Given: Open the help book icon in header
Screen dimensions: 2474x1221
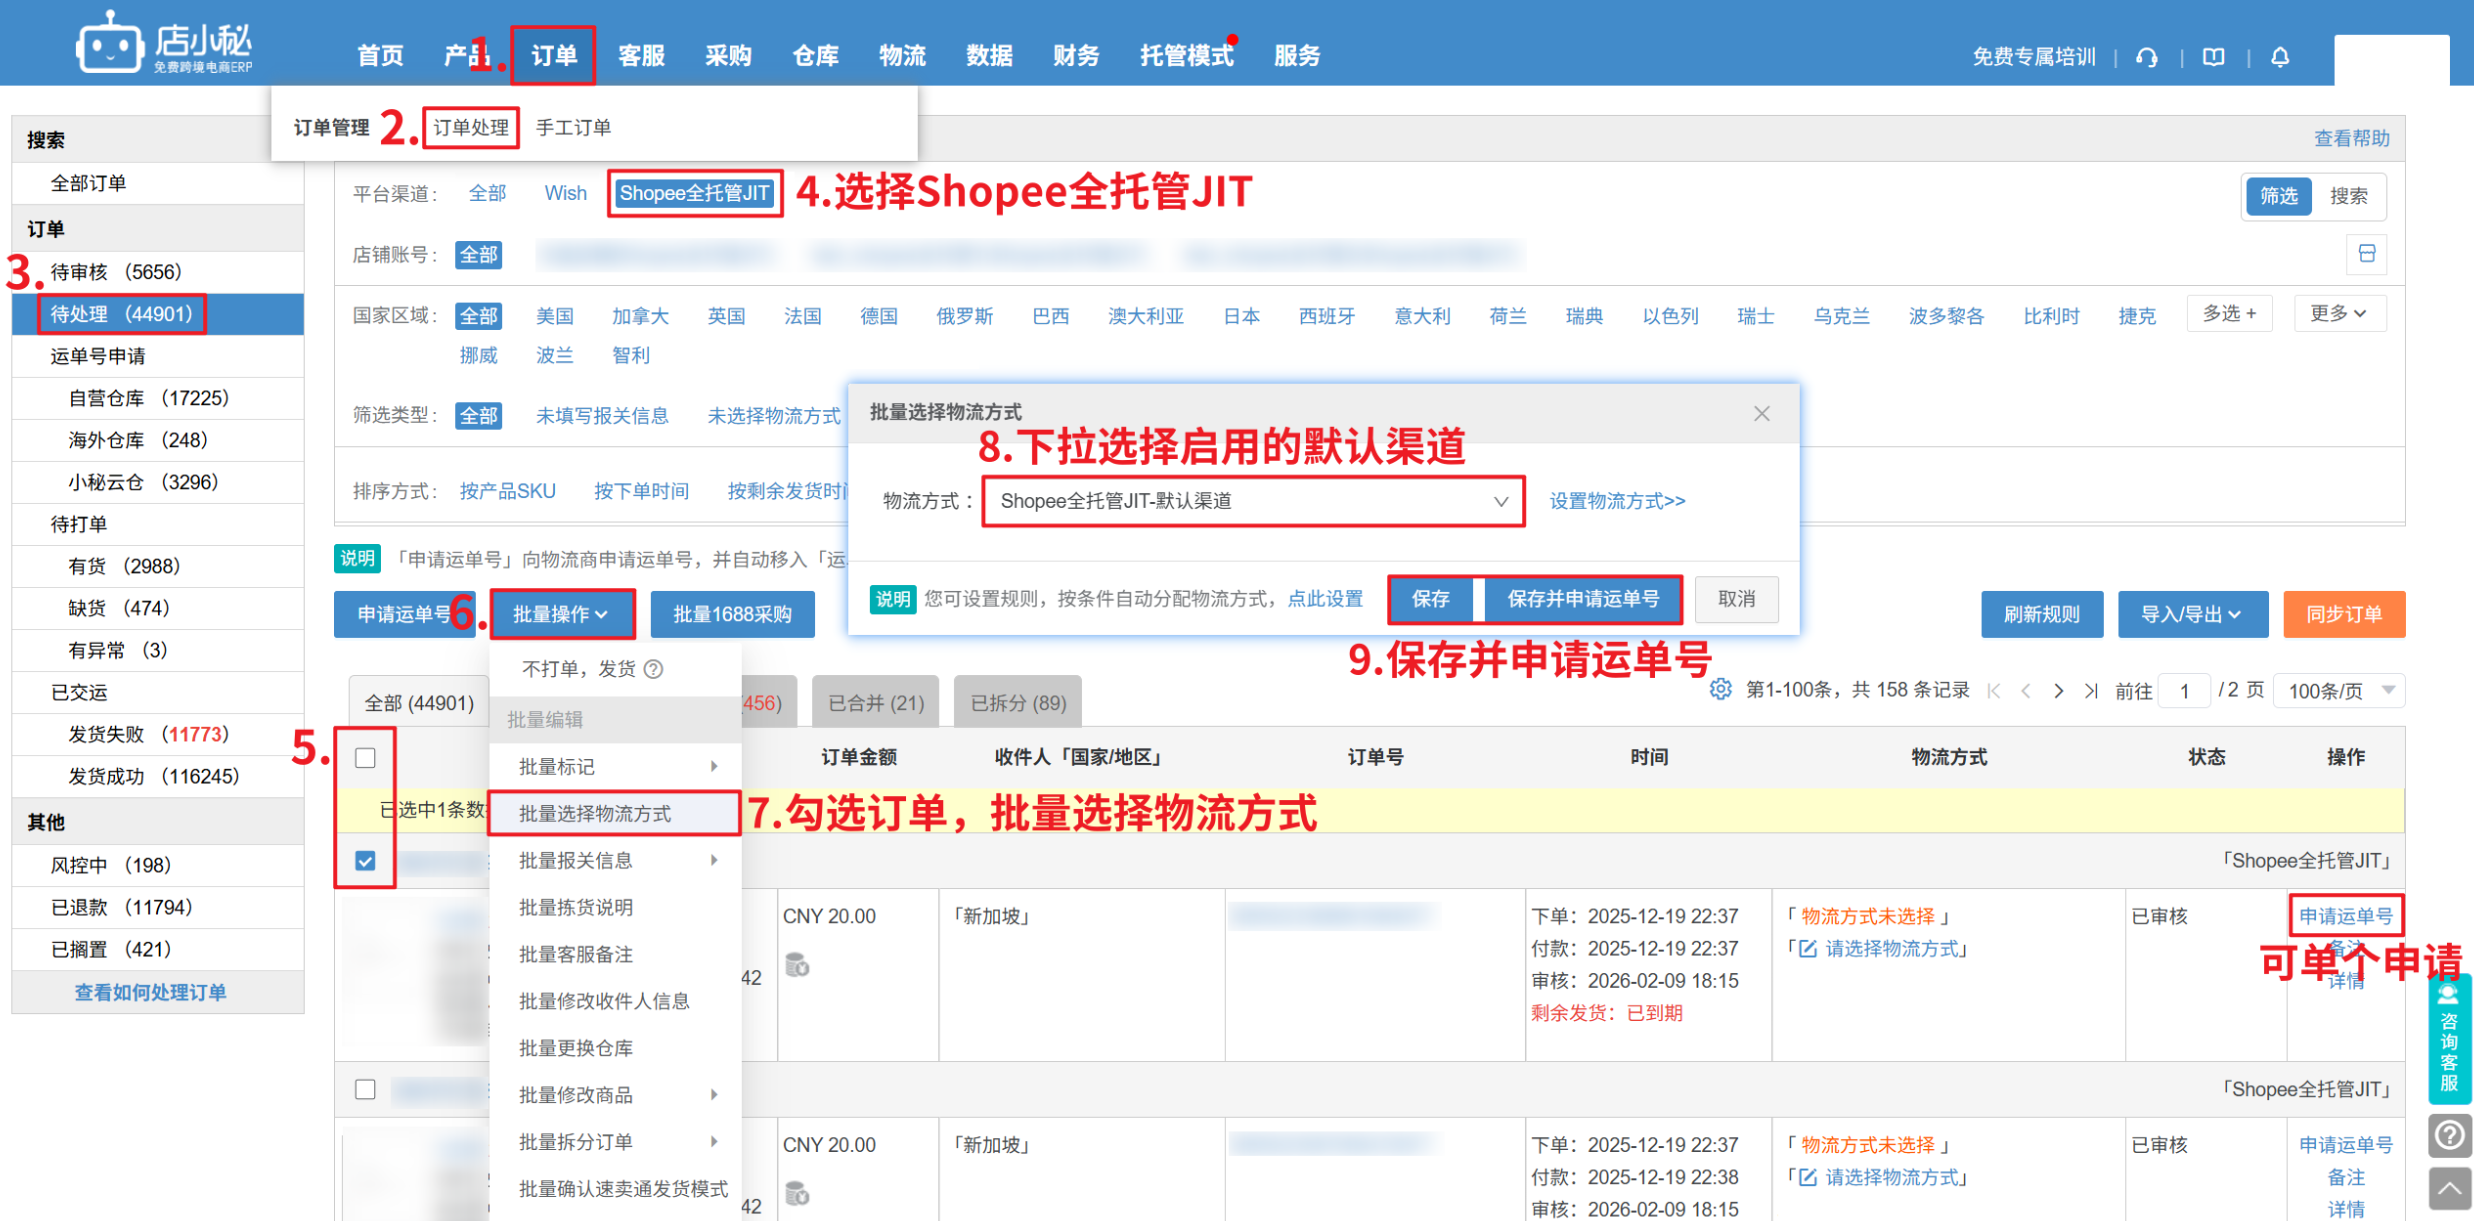Looking at the screenshot, I should click(x=2213, y=57).
